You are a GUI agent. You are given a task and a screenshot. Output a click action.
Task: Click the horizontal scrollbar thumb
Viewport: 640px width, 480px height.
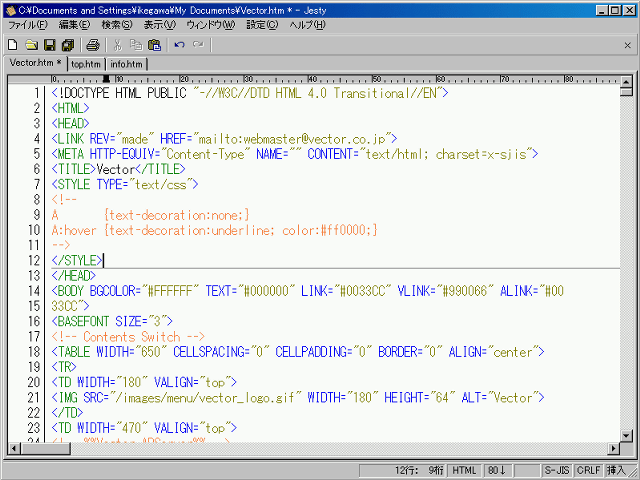[45, 449]
